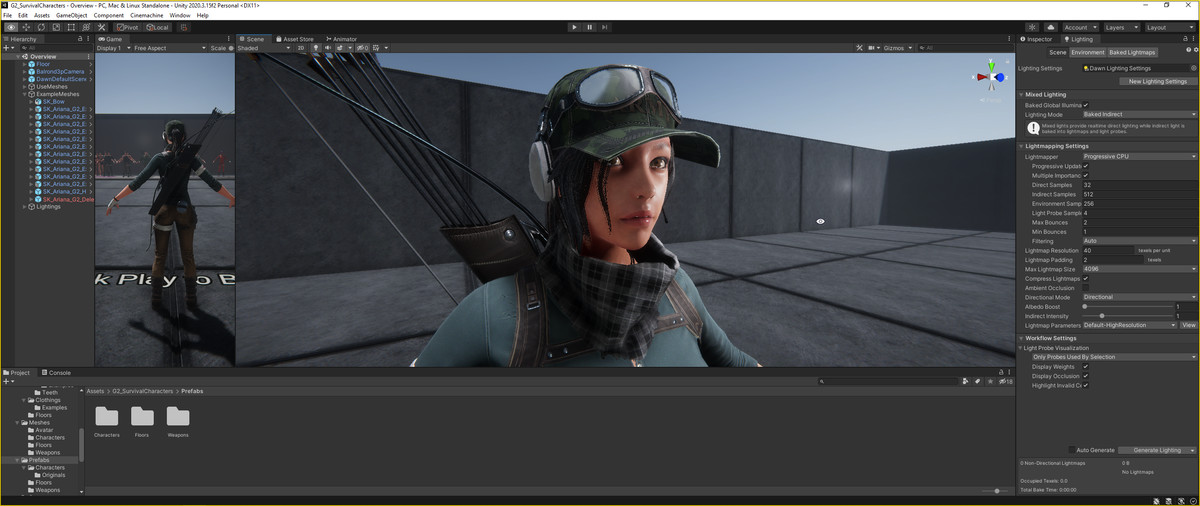Open the GameObject menu
Viewport: 1200px width, 506px height.
point(71,15)
